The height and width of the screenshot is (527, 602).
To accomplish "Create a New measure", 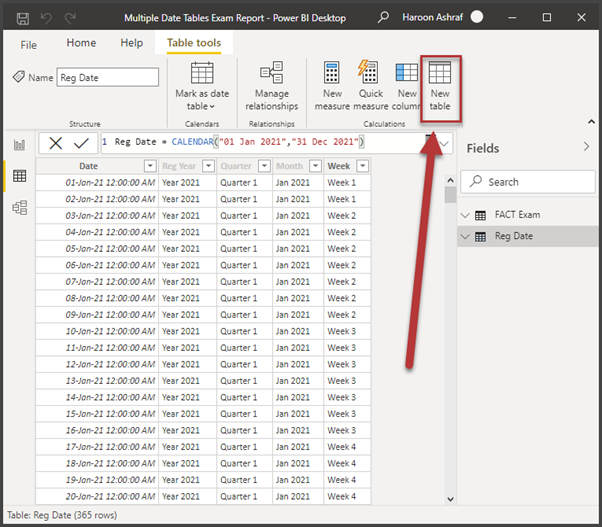I will 332,86.
